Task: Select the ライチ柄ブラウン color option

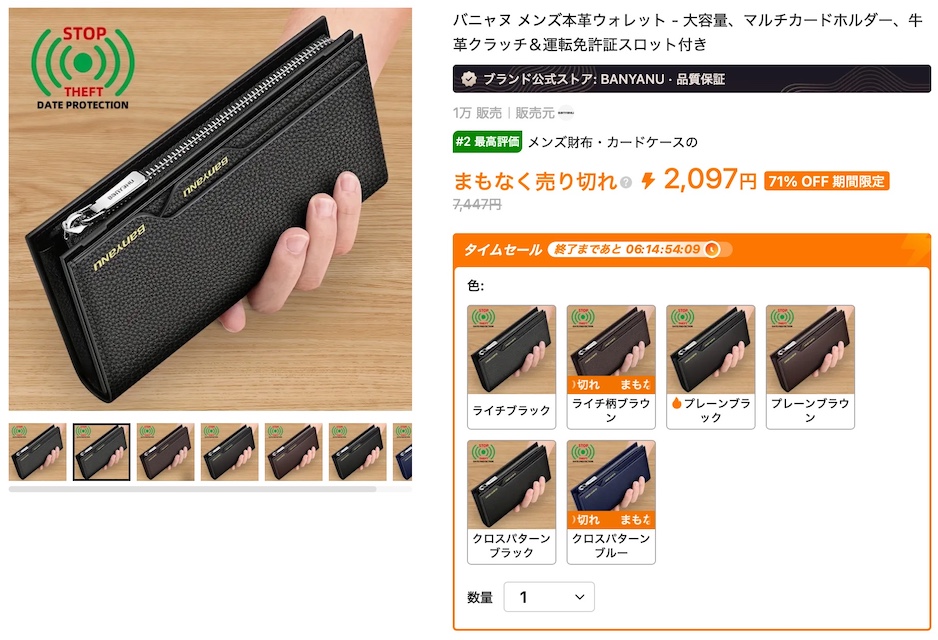Action: (x=611, y=367)
